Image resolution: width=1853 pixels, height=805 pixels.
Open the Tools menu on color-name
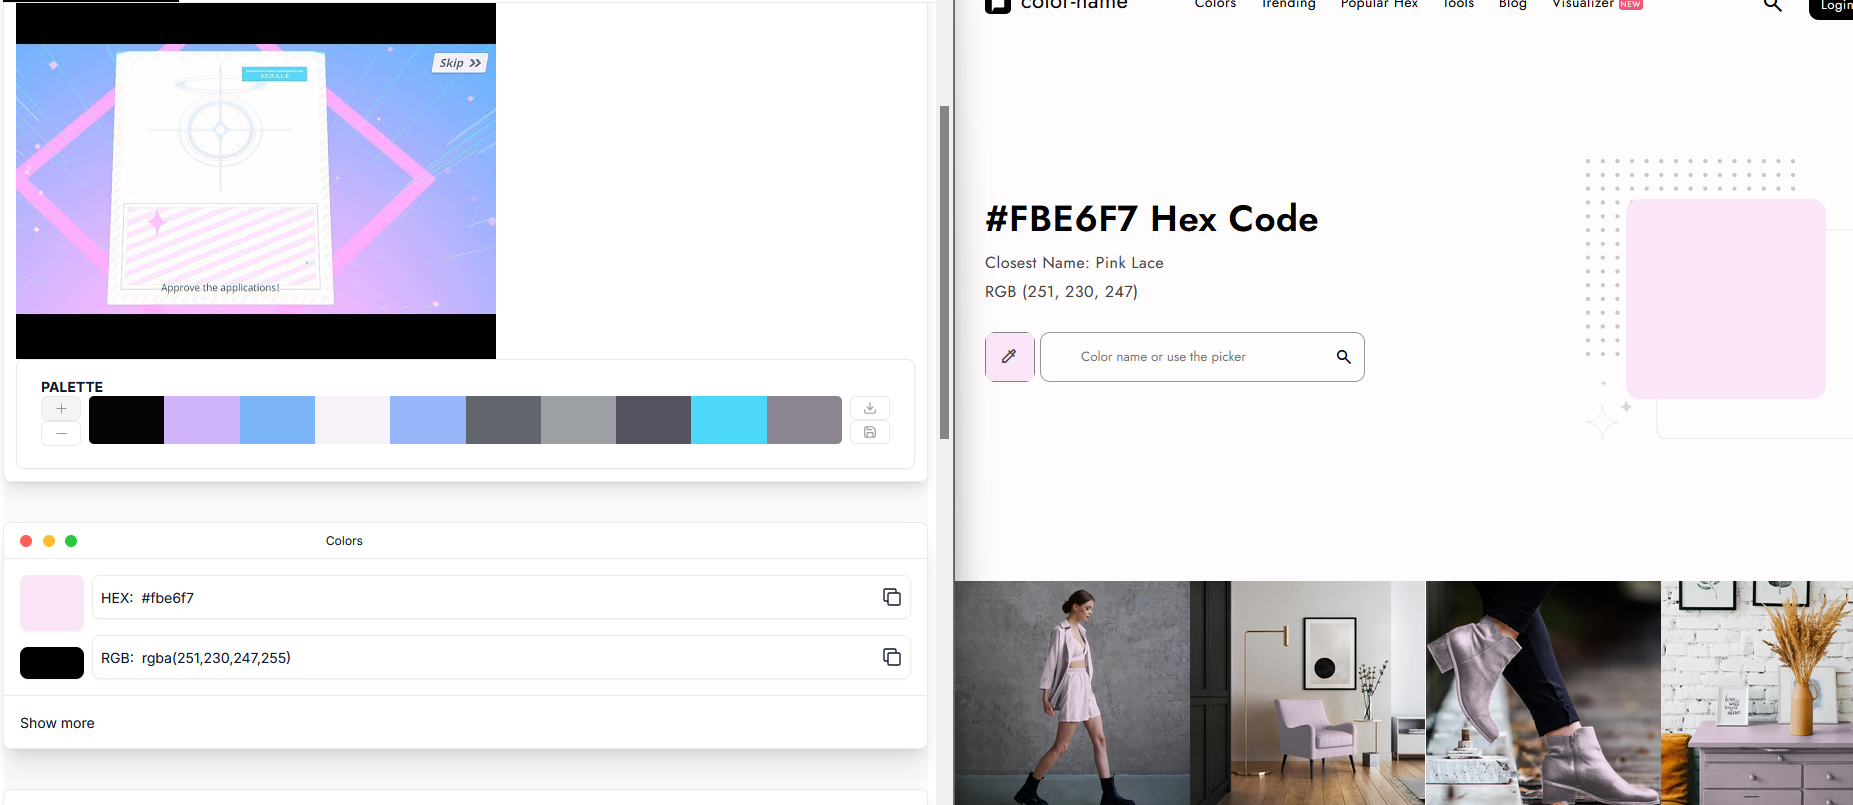coord(1458,4)
